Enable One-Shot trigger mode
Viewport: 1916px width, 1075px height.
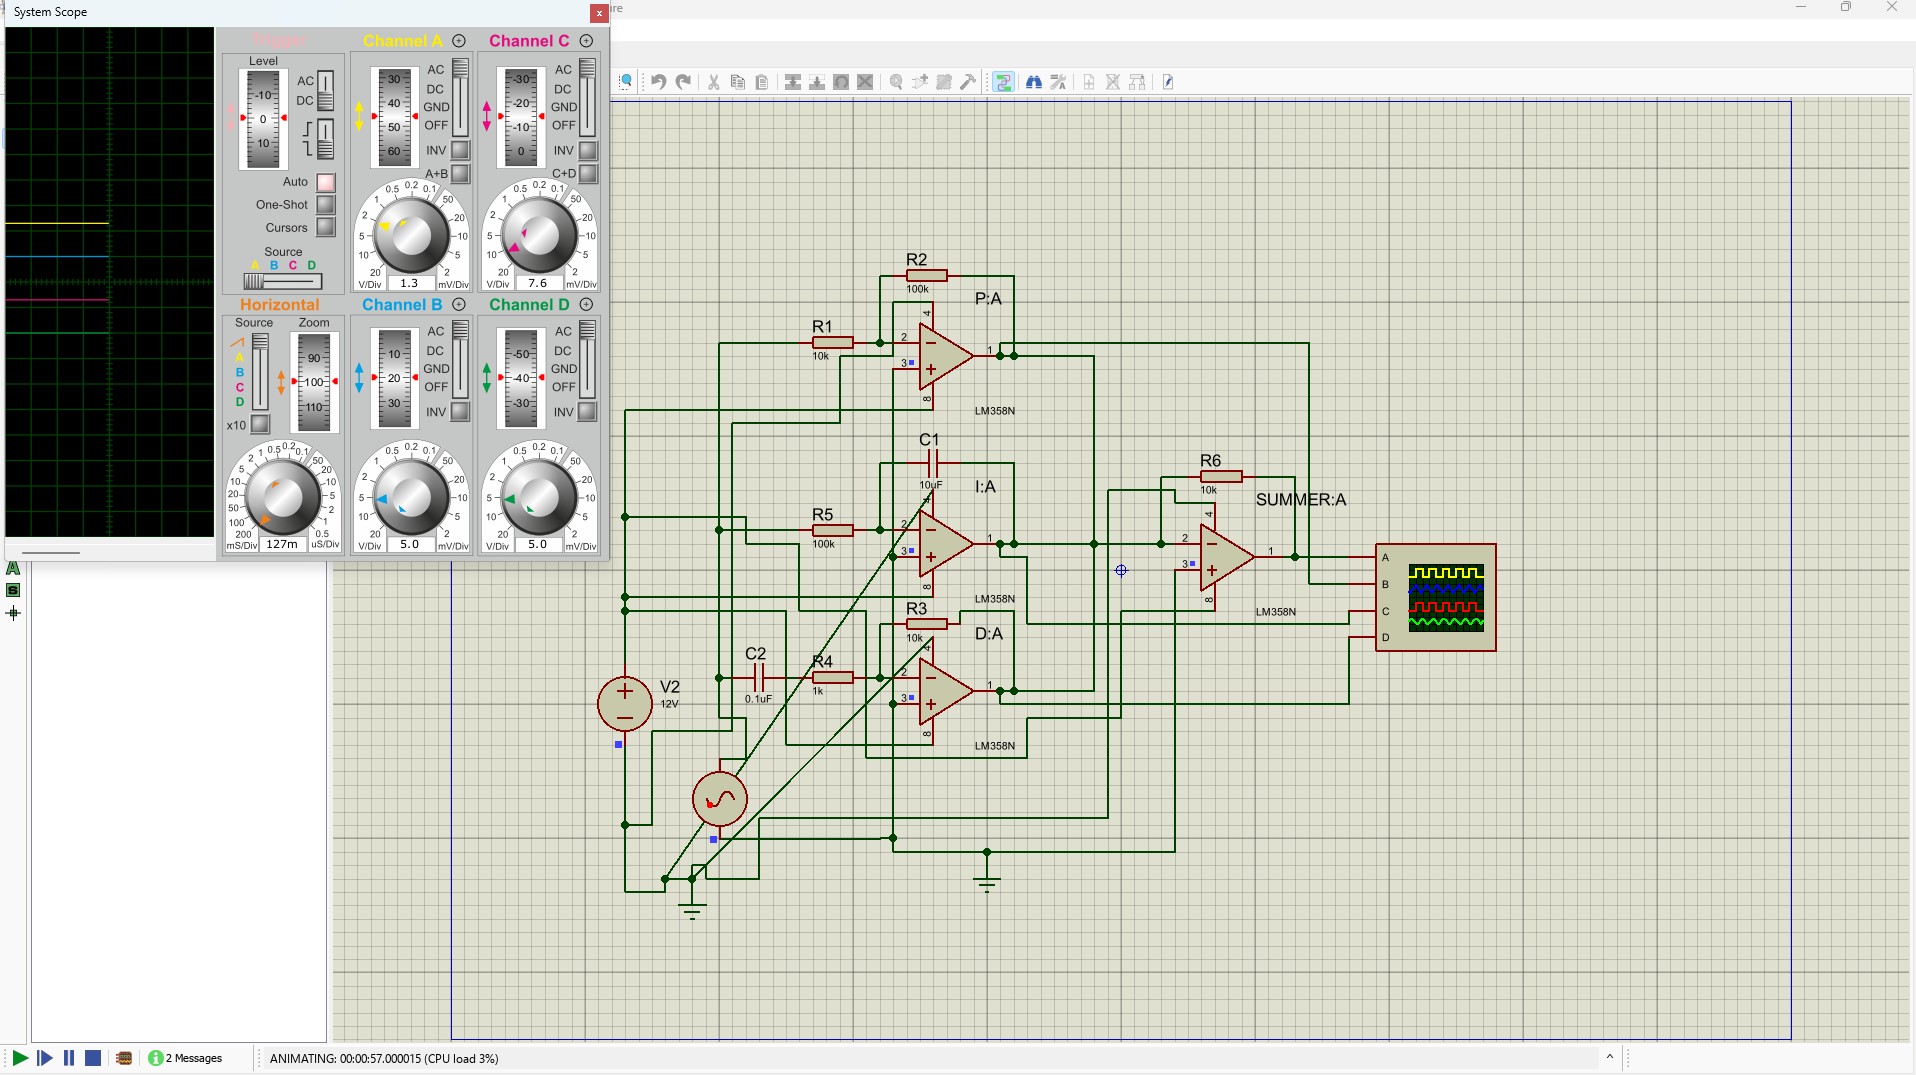coord(326,205)
